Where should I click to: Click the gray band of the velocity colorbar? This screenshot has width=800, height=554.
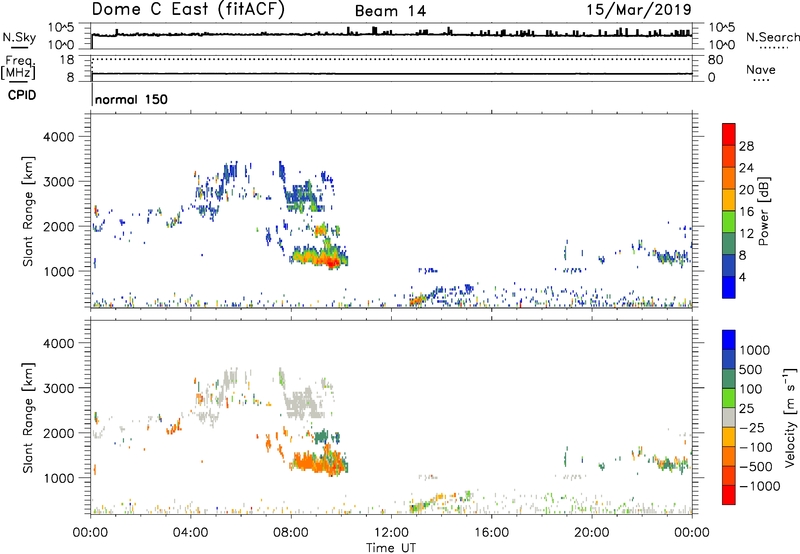pyautogui.click(x=729, y=417)
